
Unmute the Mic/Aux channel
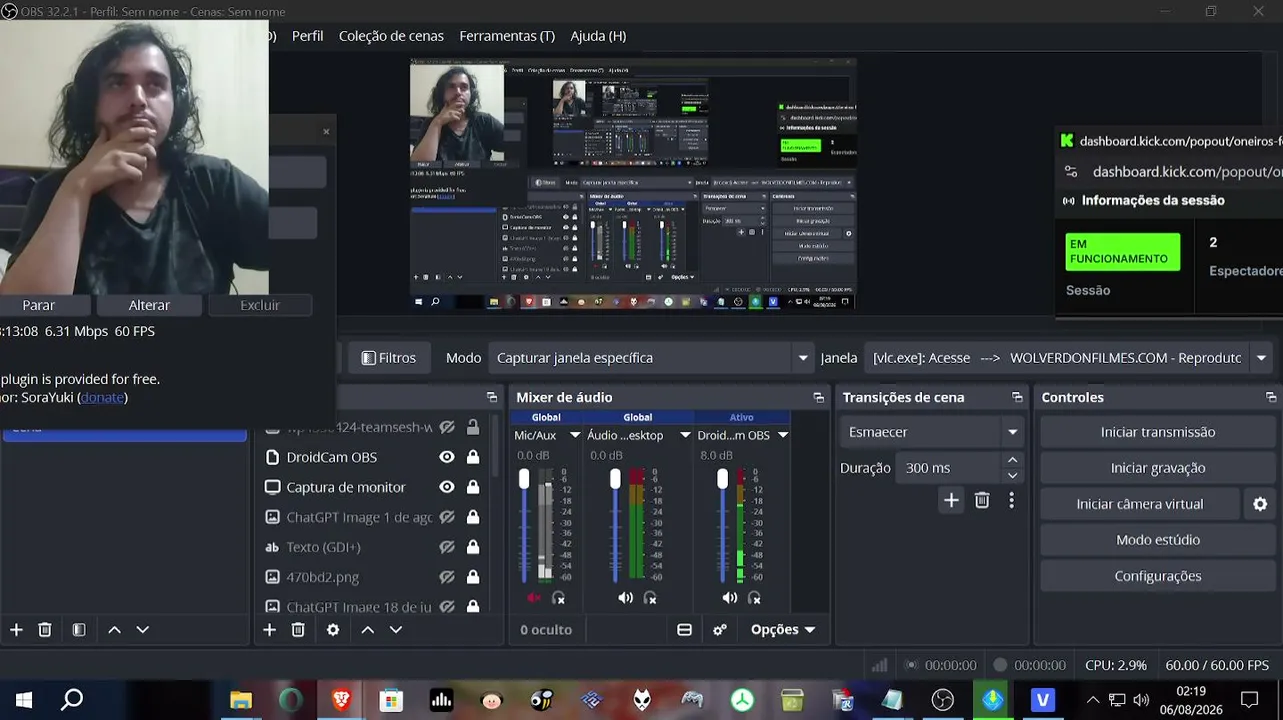pyautogui.click(x=534, y=598)
